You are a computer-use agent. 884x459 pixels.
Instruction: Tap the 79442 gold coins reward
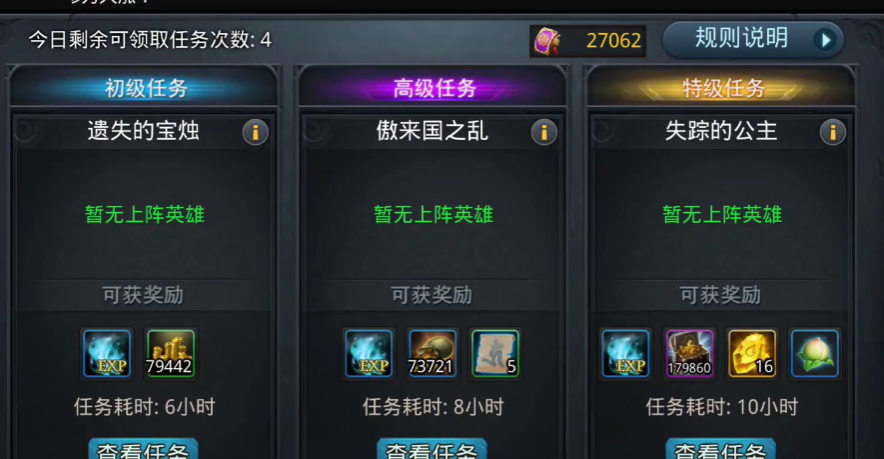[170, 354]
